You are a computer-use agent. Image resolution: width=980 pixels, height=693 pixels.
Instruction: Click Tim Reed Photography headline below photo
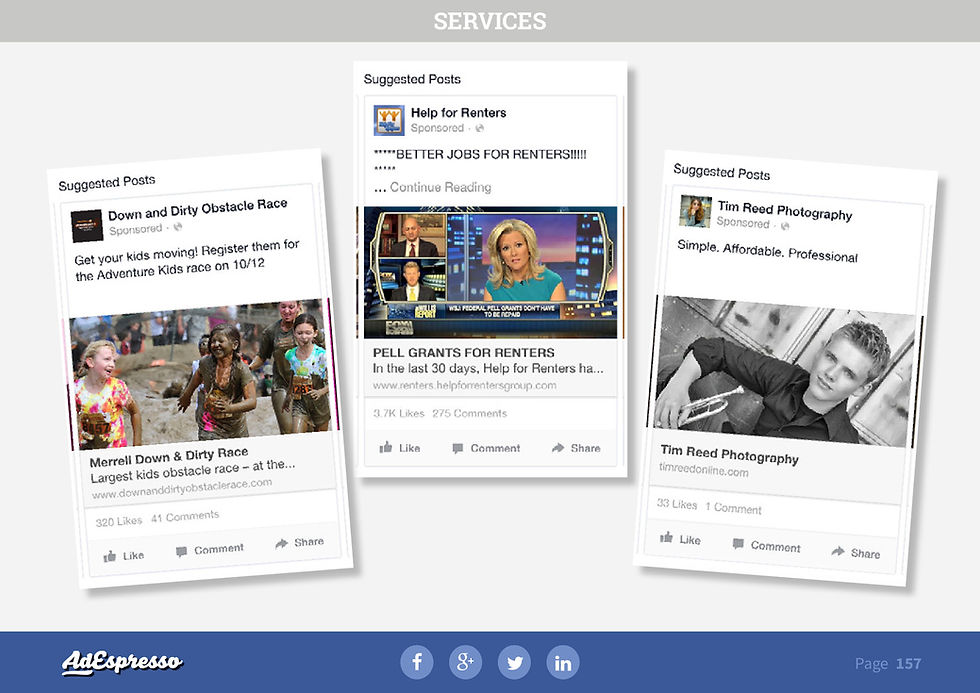(729, 454)
